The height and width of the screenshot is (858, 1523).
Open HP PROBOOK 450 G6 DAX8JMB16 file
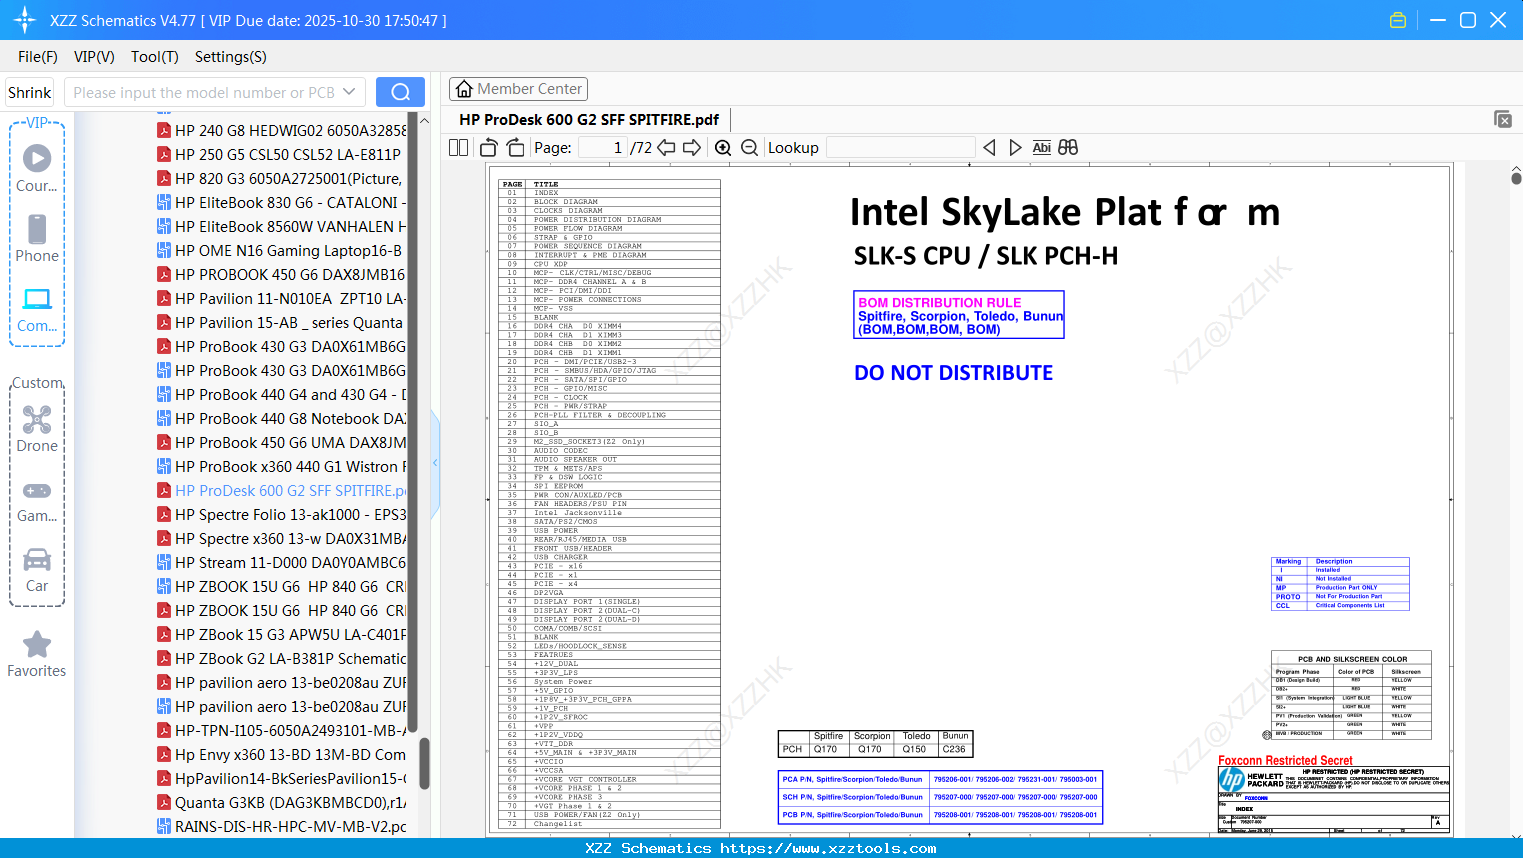tap(282, 274)
